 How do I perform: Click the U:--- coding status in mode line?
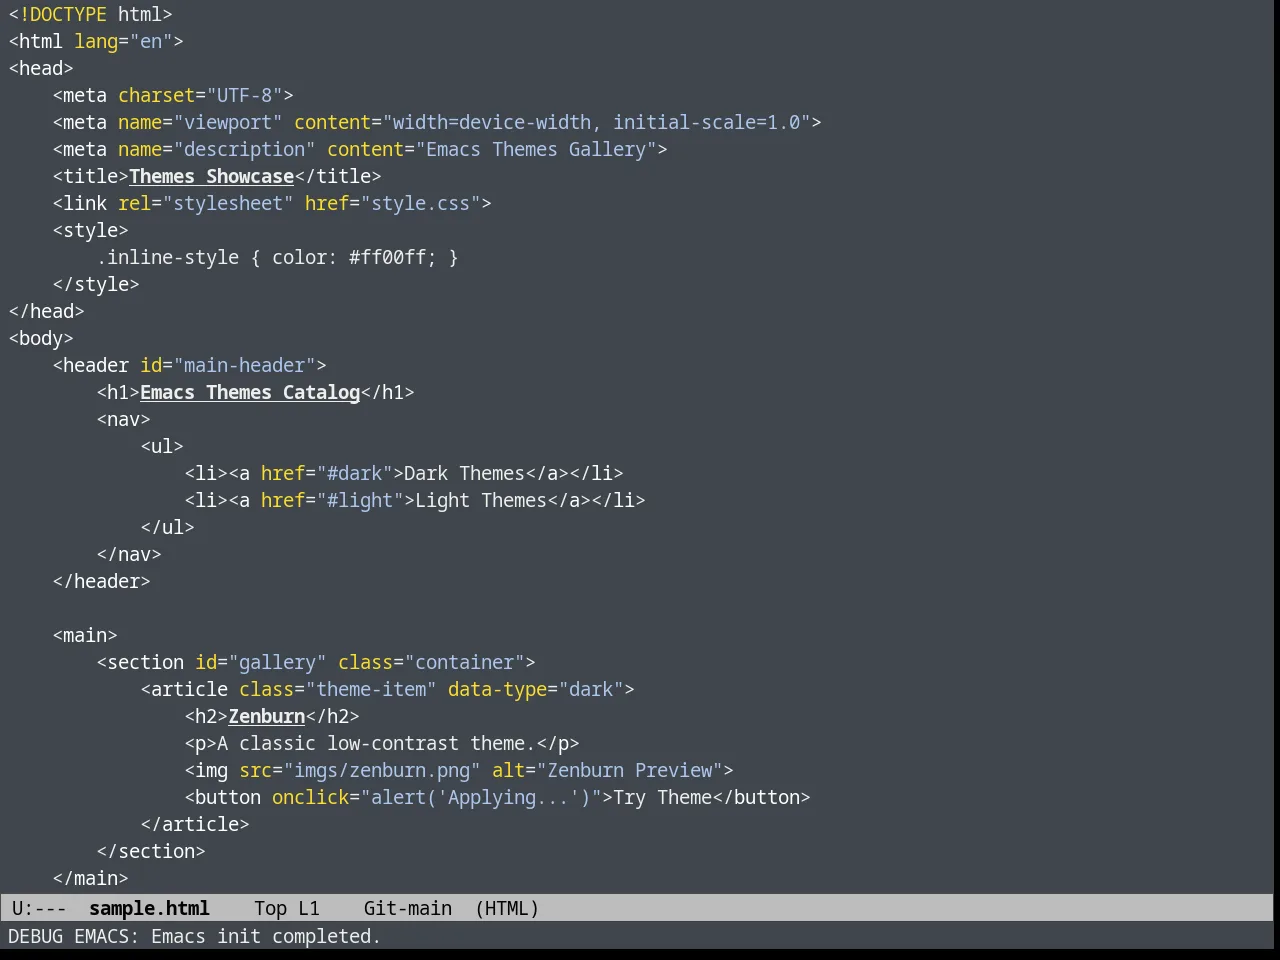(x=39, y=908)
